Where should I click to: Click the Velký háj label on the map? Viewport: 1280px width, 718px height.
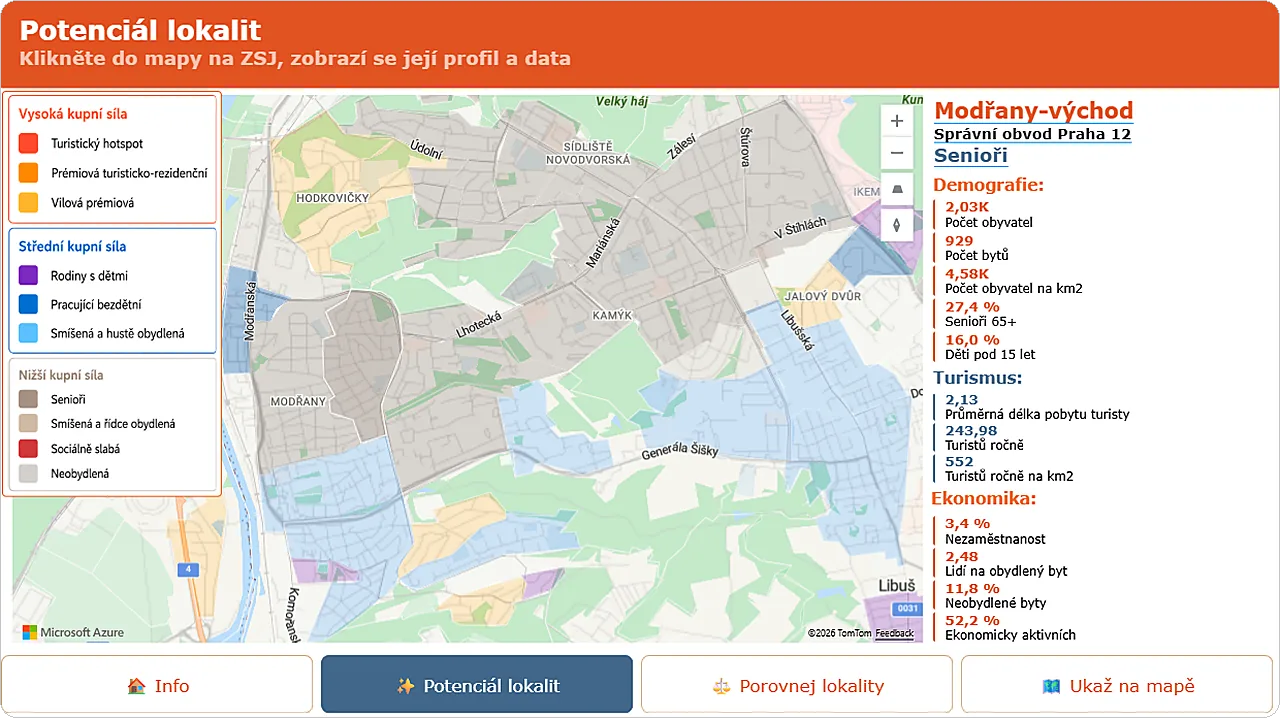(622, 101)
